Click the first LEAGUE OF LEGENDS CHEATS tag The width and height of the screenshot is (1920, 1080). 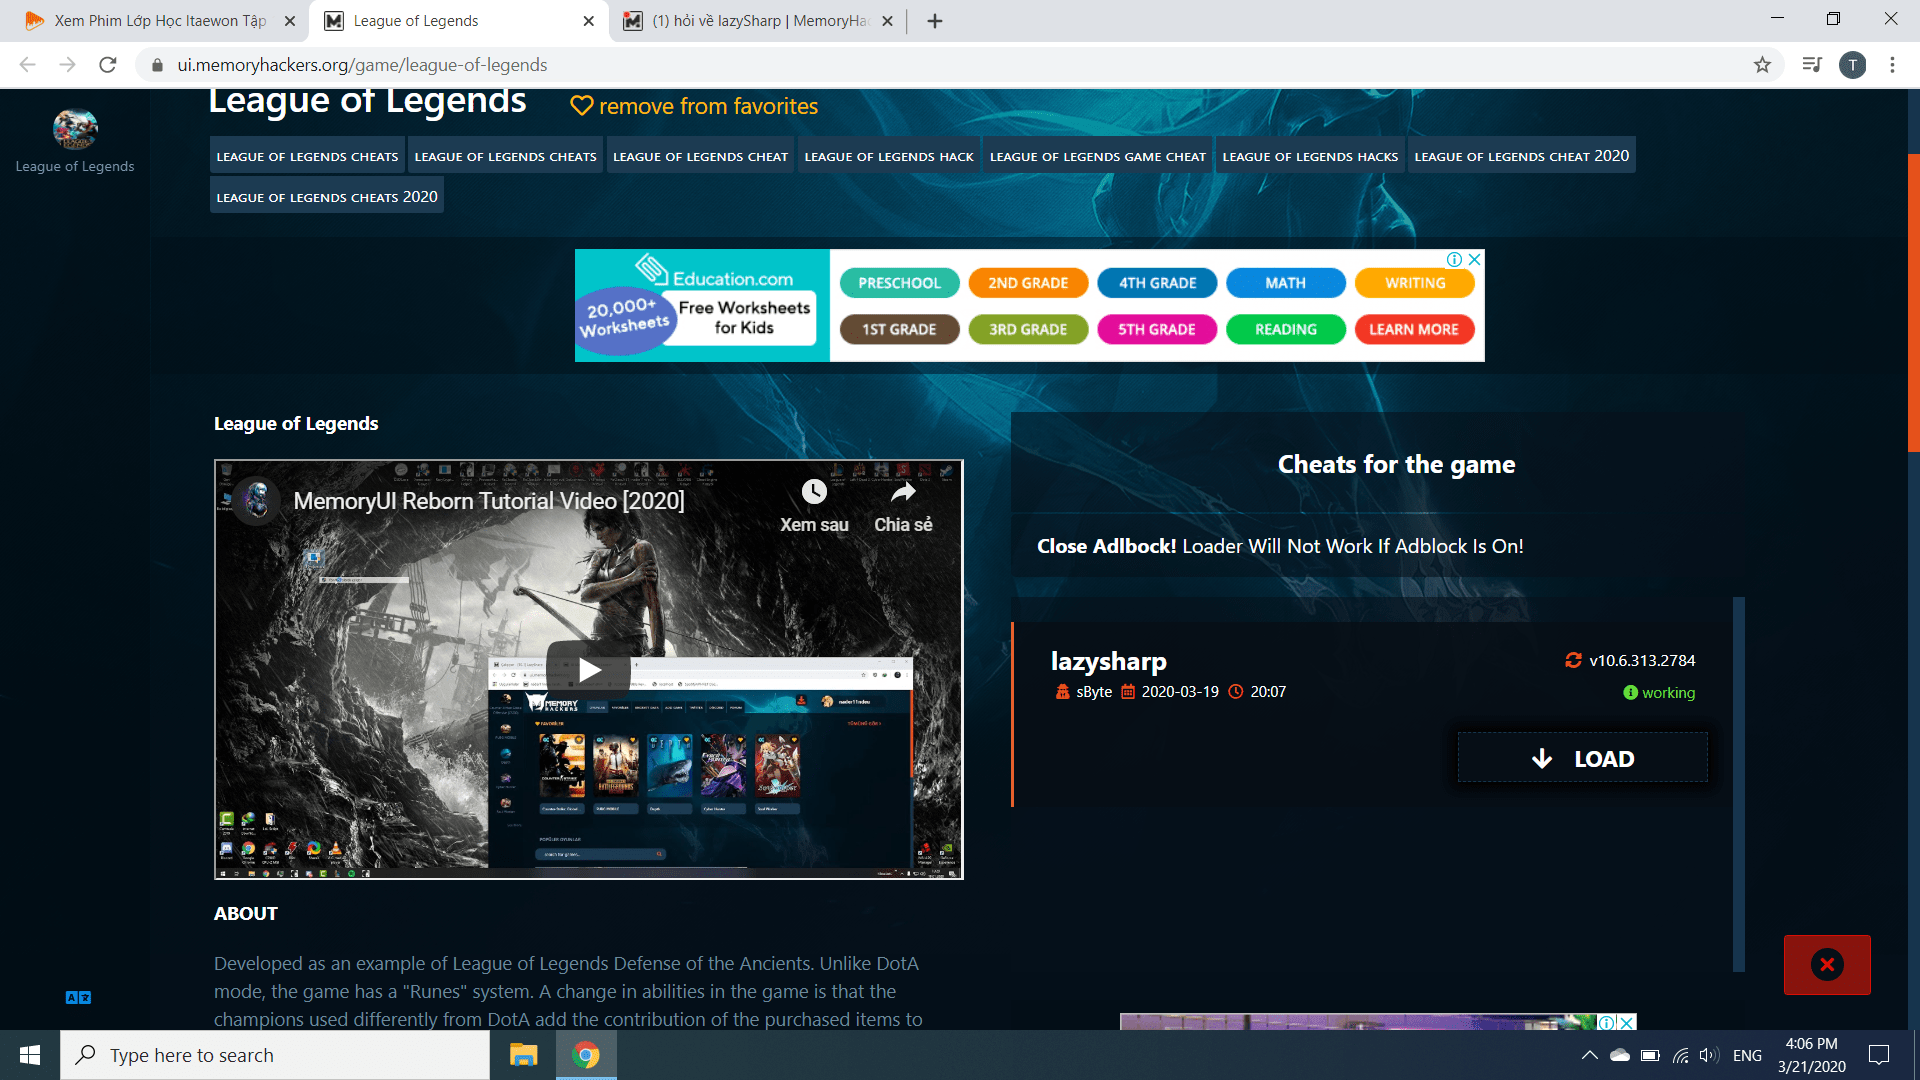pyautogui.click(x=307, y=156)
